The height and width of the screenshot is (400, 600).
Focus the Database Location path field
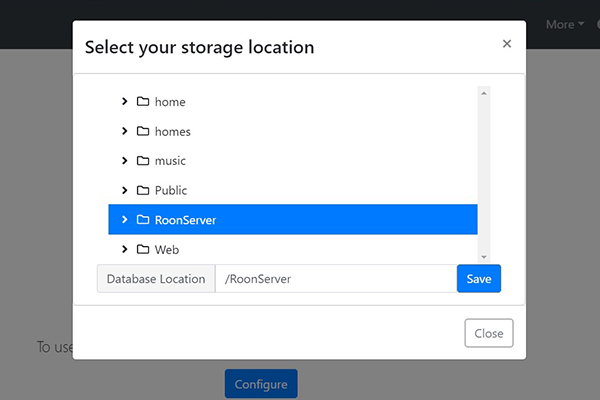click(336, 279)
